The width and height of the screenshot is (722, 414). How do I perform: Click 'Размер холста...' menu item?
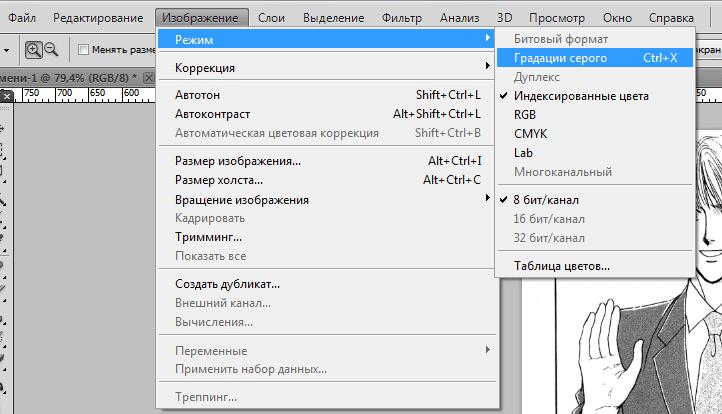coord(219,180)
